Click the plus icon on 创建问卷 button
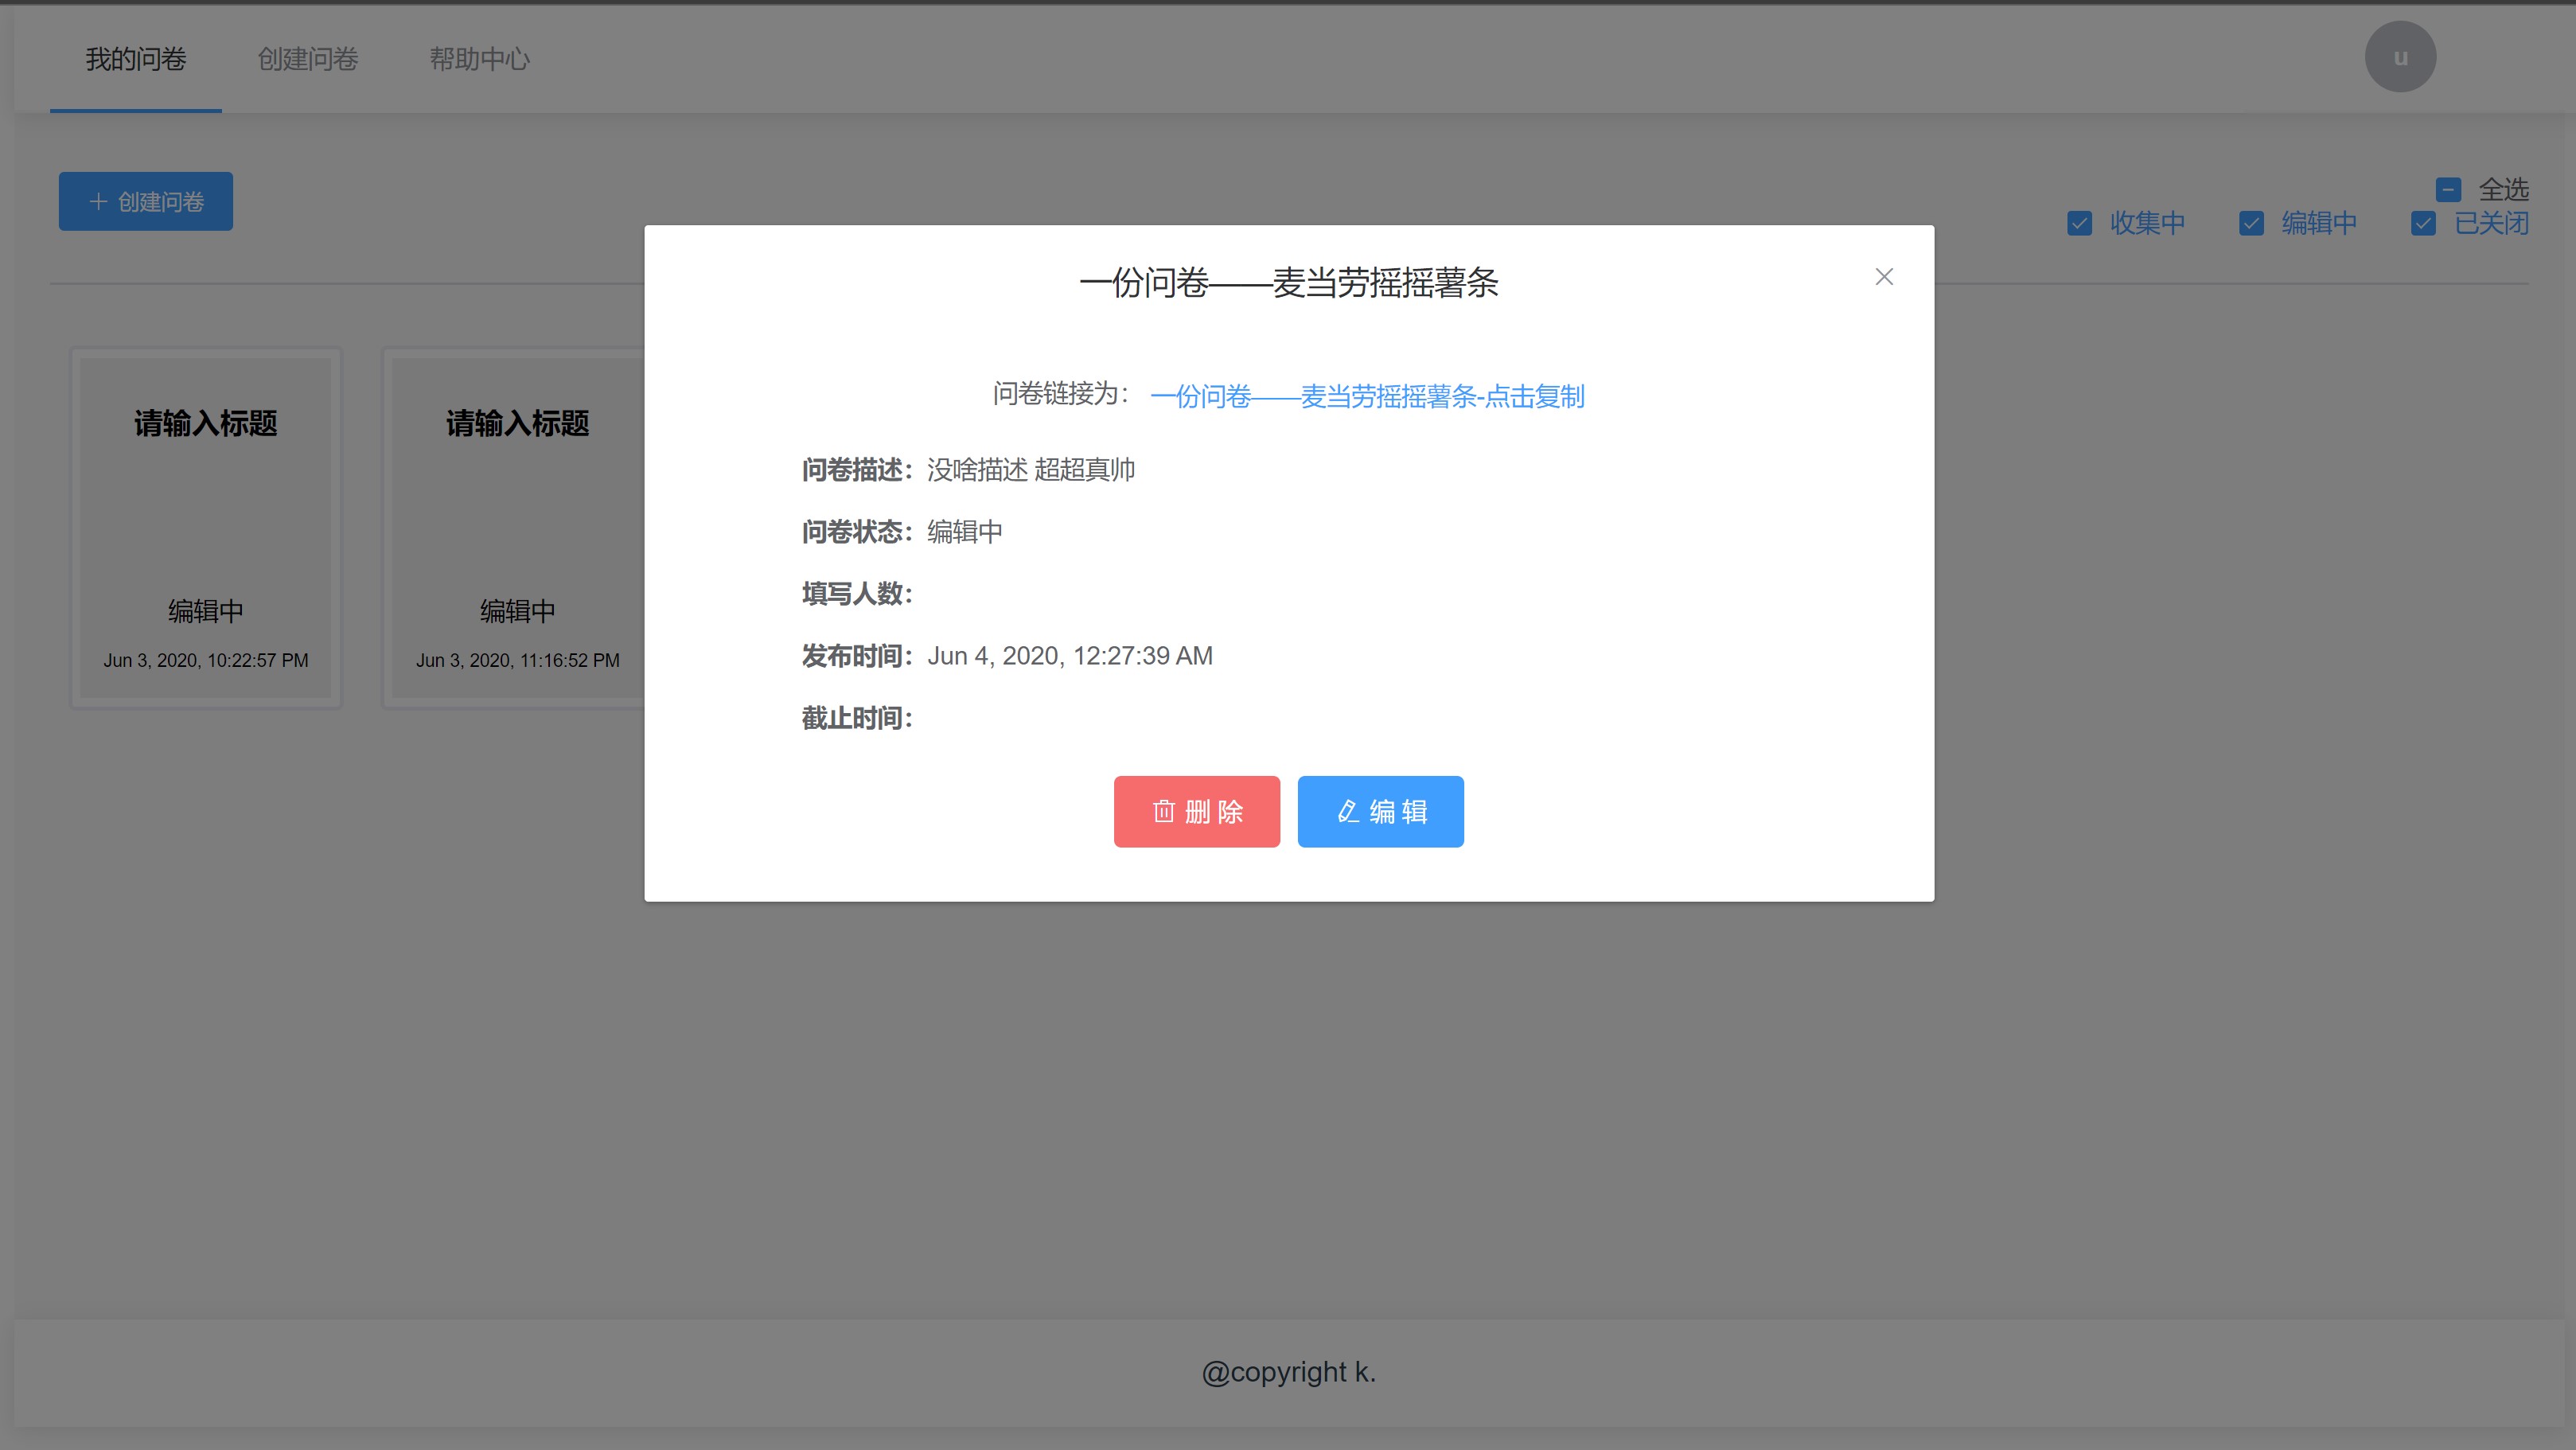 tap(98, 202)
